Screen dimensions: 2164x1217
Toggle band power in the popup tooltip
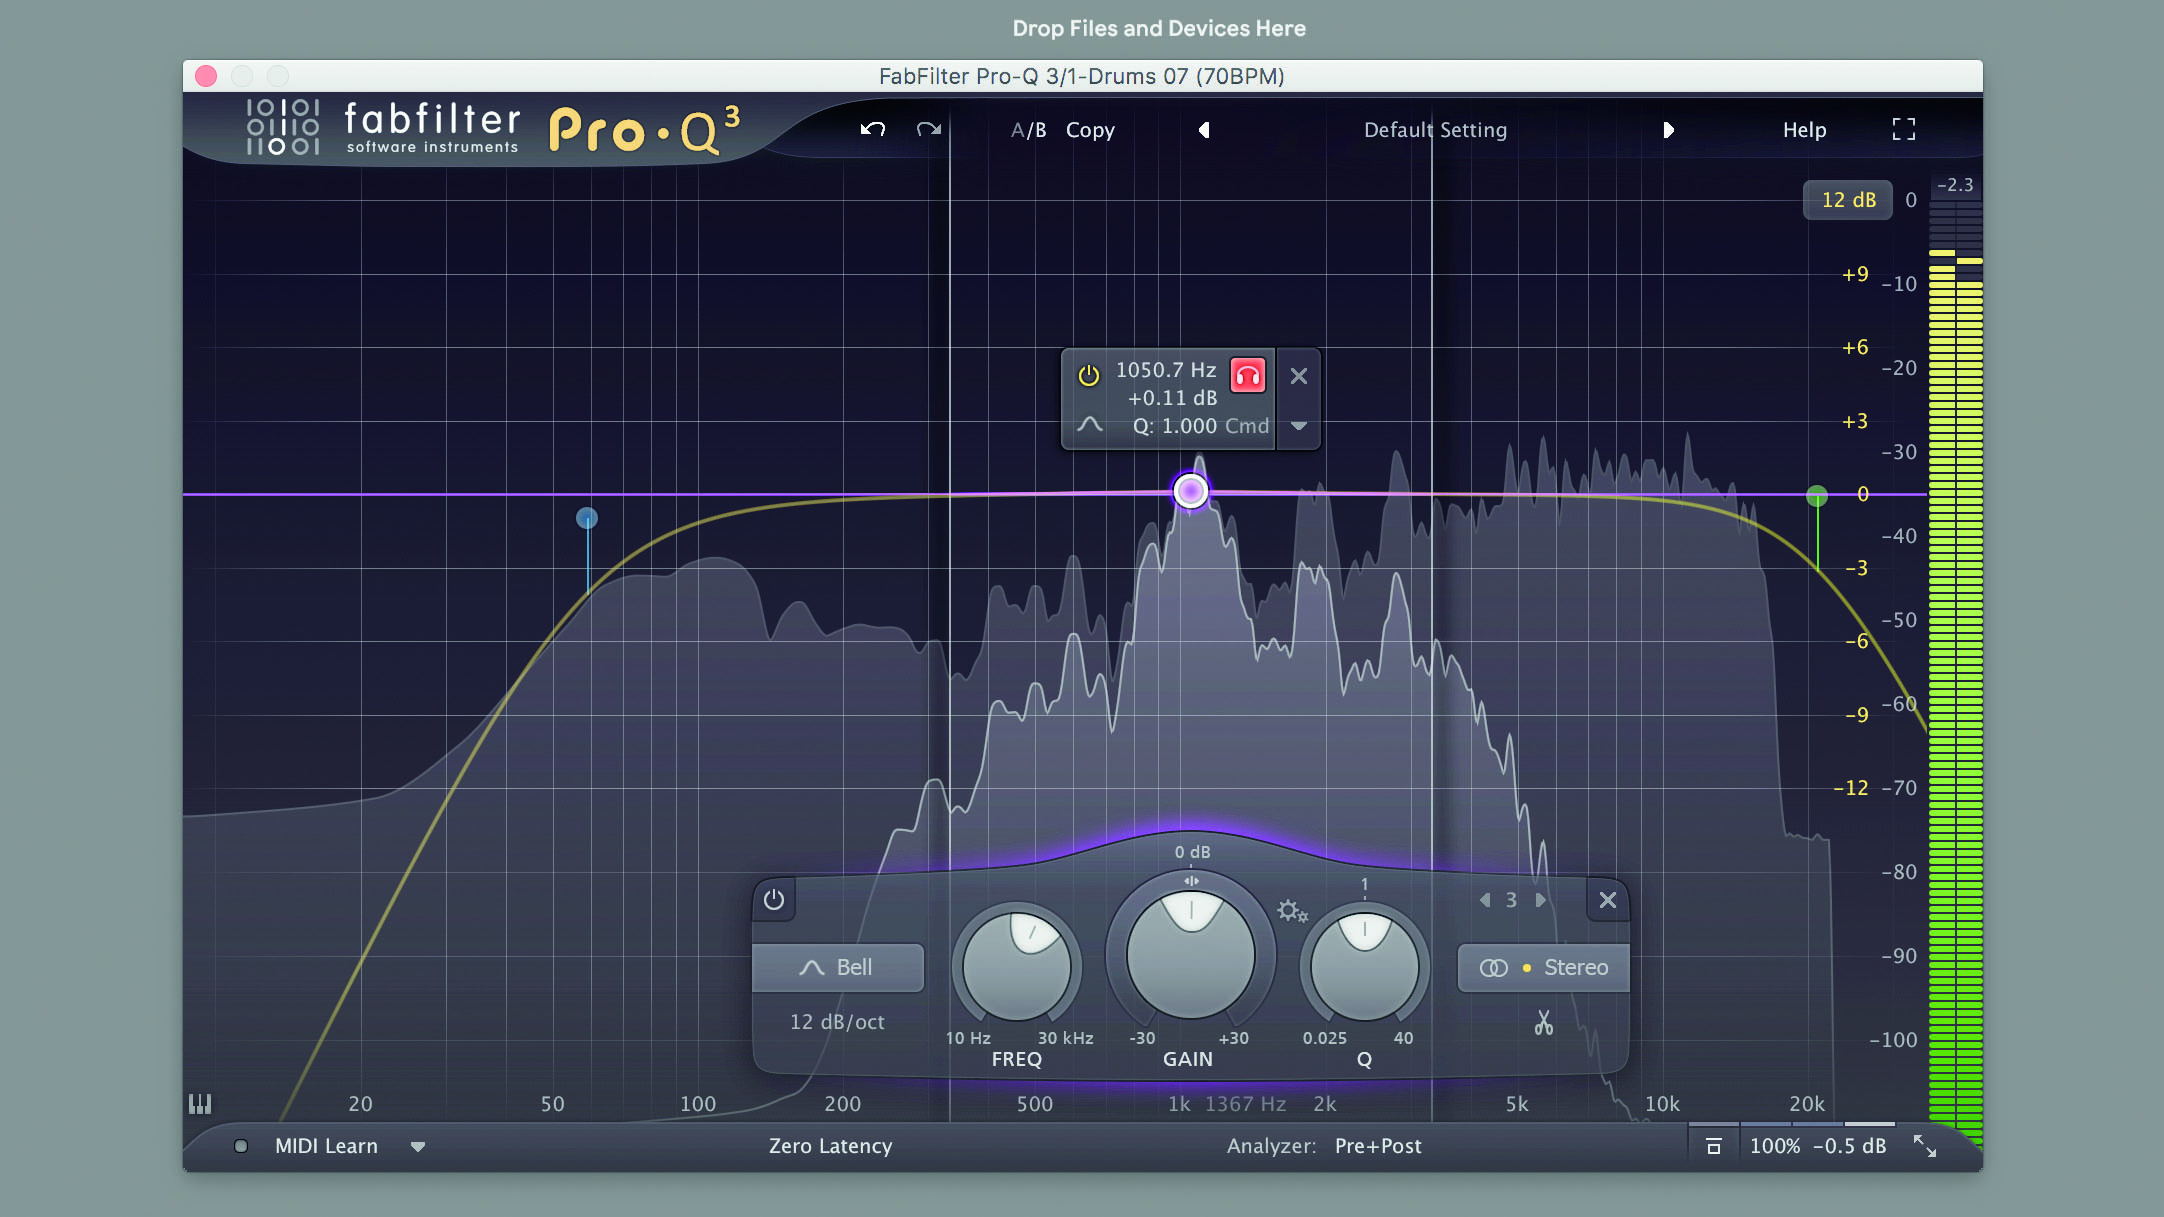1089,375
